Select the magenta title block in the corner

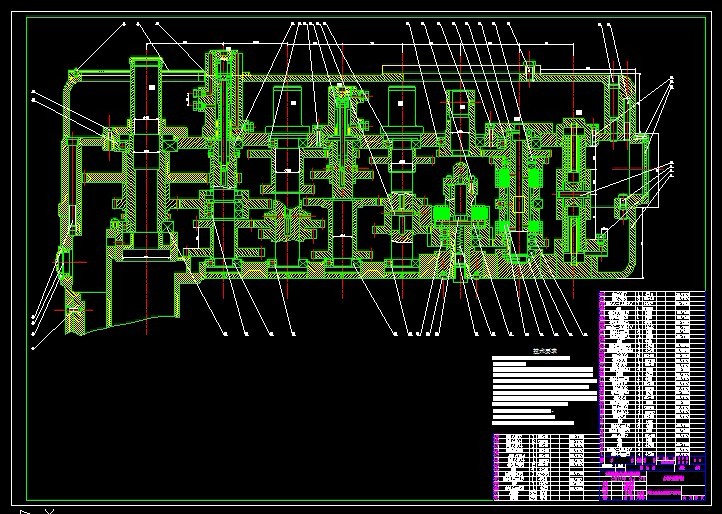pyautogui.click(x=652, y=483)
